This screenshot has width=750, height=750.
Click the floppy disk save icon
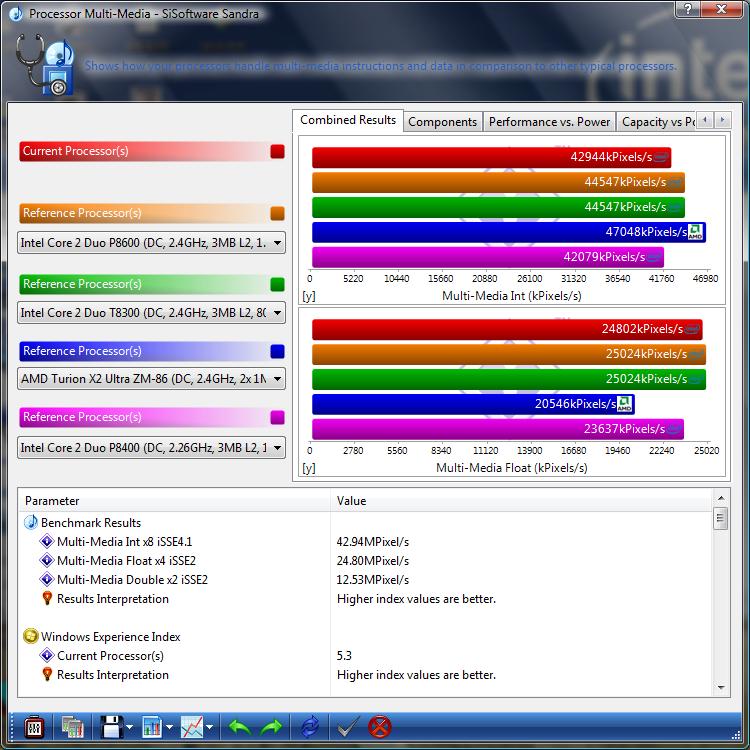click(112, 728)
